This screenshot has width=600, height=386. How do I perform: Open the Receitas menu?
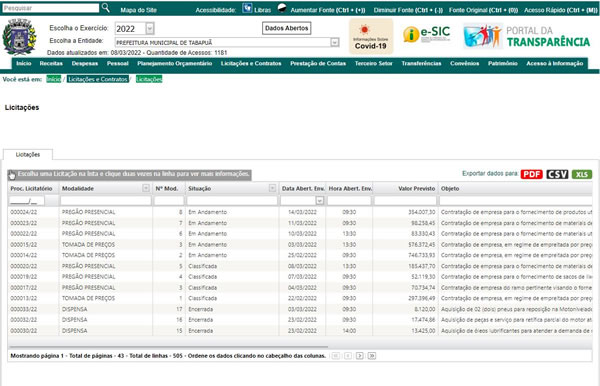click(51, 64)
